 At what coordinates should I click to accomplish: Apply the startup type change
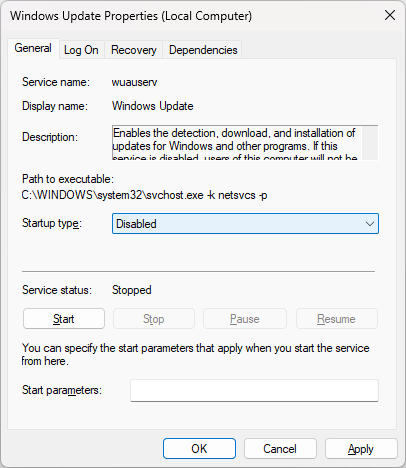pyautogui.click(x=361, y=449)
